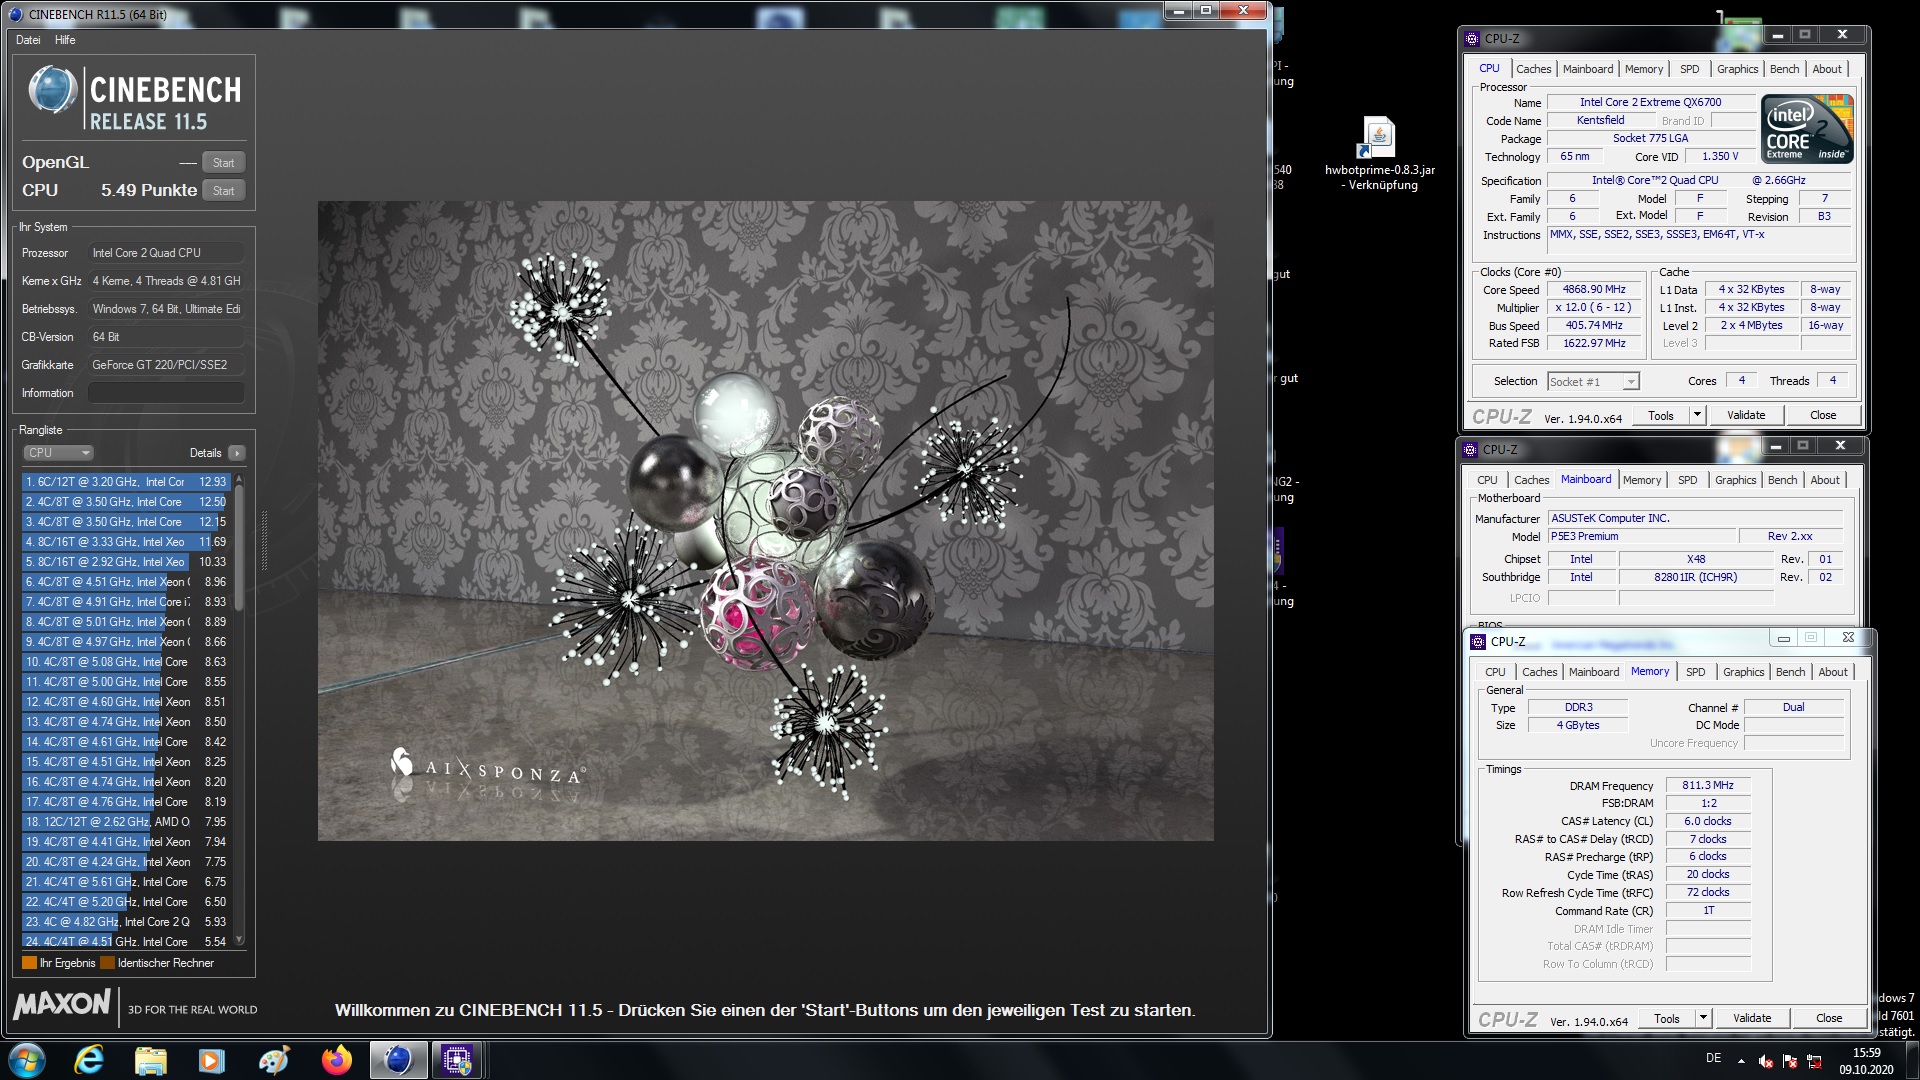Launch Internet Explorer from the taskbar
The height and width of the screenshot is (1080, 1920).
coord(90,1060)
